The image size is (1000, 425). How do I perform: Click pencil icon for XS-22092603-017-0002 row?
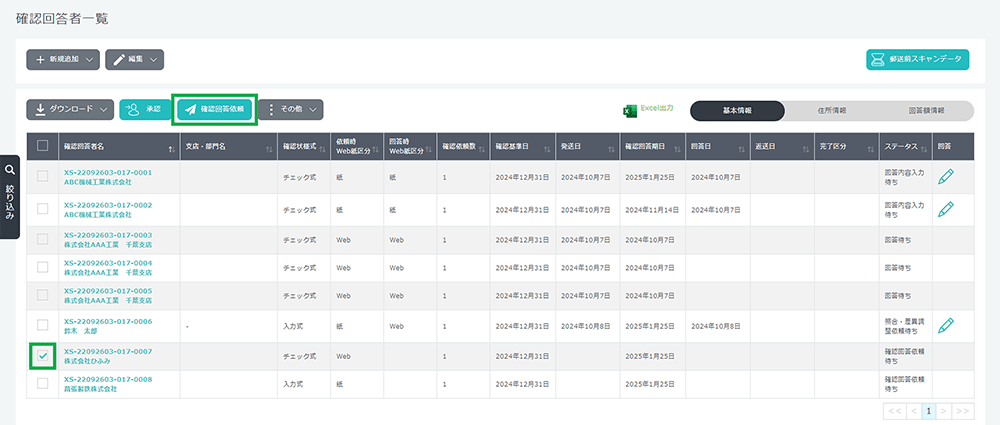946,208
